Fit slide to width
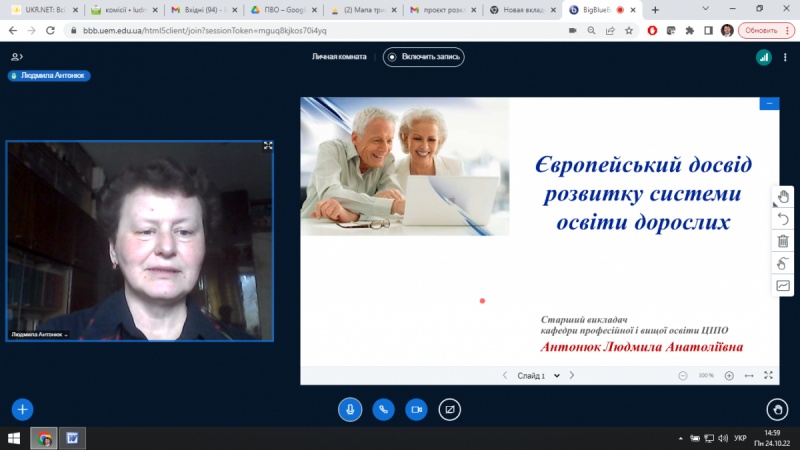 749,376
